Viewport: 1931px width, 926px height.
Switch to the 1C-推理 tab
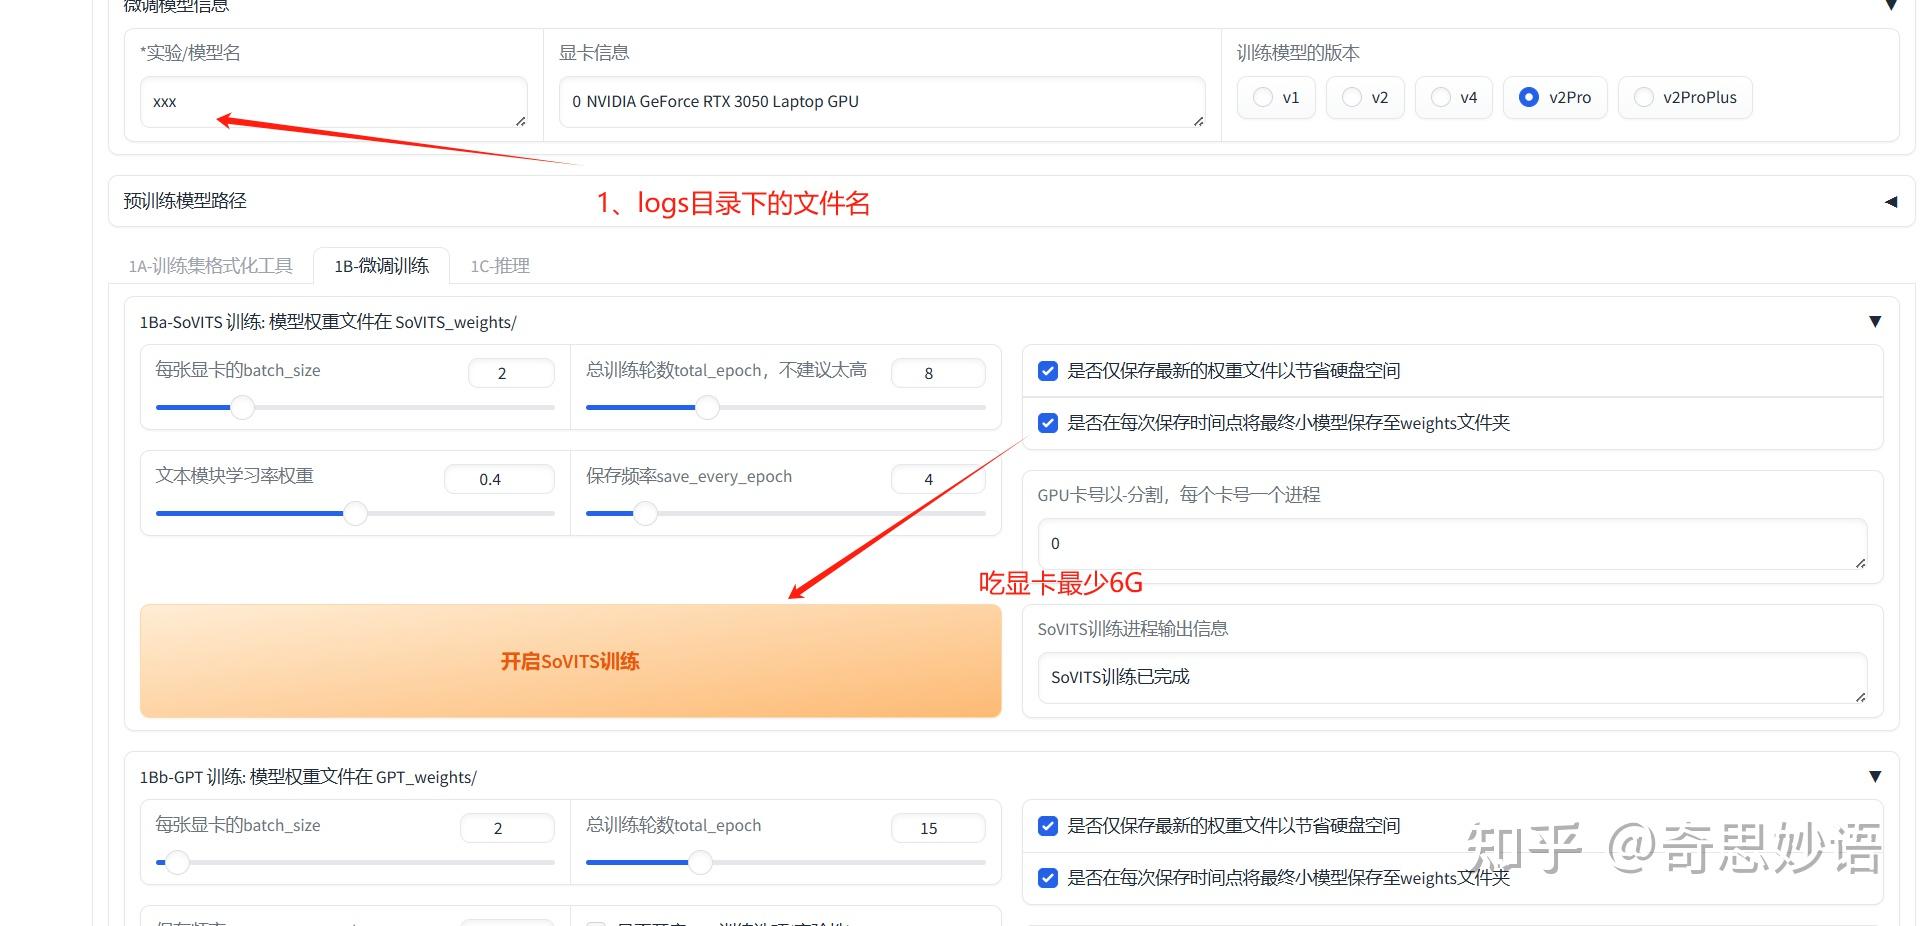(x=499, y=265)
